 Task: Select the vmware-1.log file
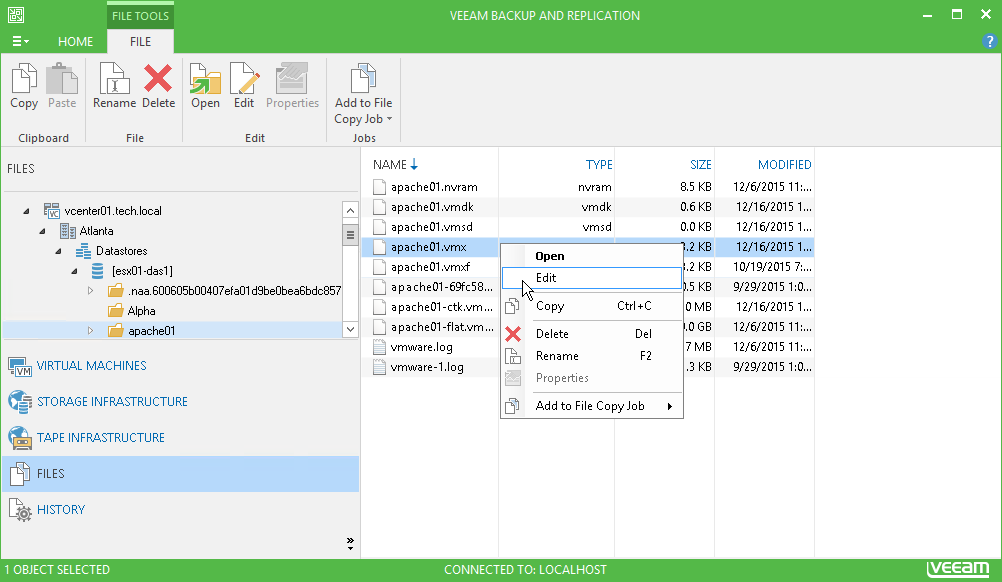point(427,367)
